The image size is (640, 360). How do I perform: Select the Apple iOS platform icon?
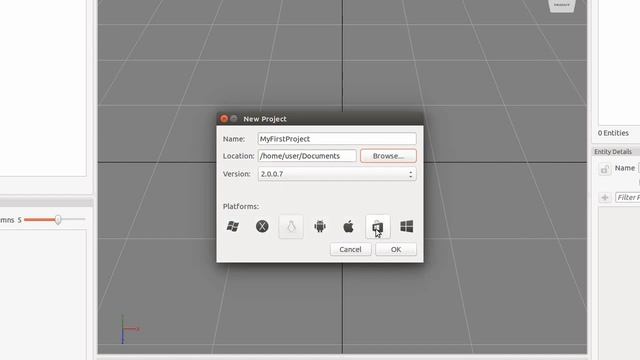[349, 226]
